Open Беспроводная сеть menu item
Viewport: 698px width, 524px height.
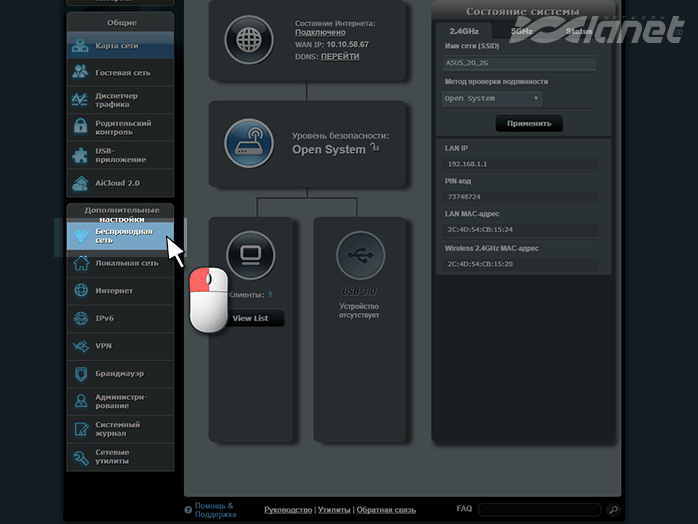pos(122,236)
